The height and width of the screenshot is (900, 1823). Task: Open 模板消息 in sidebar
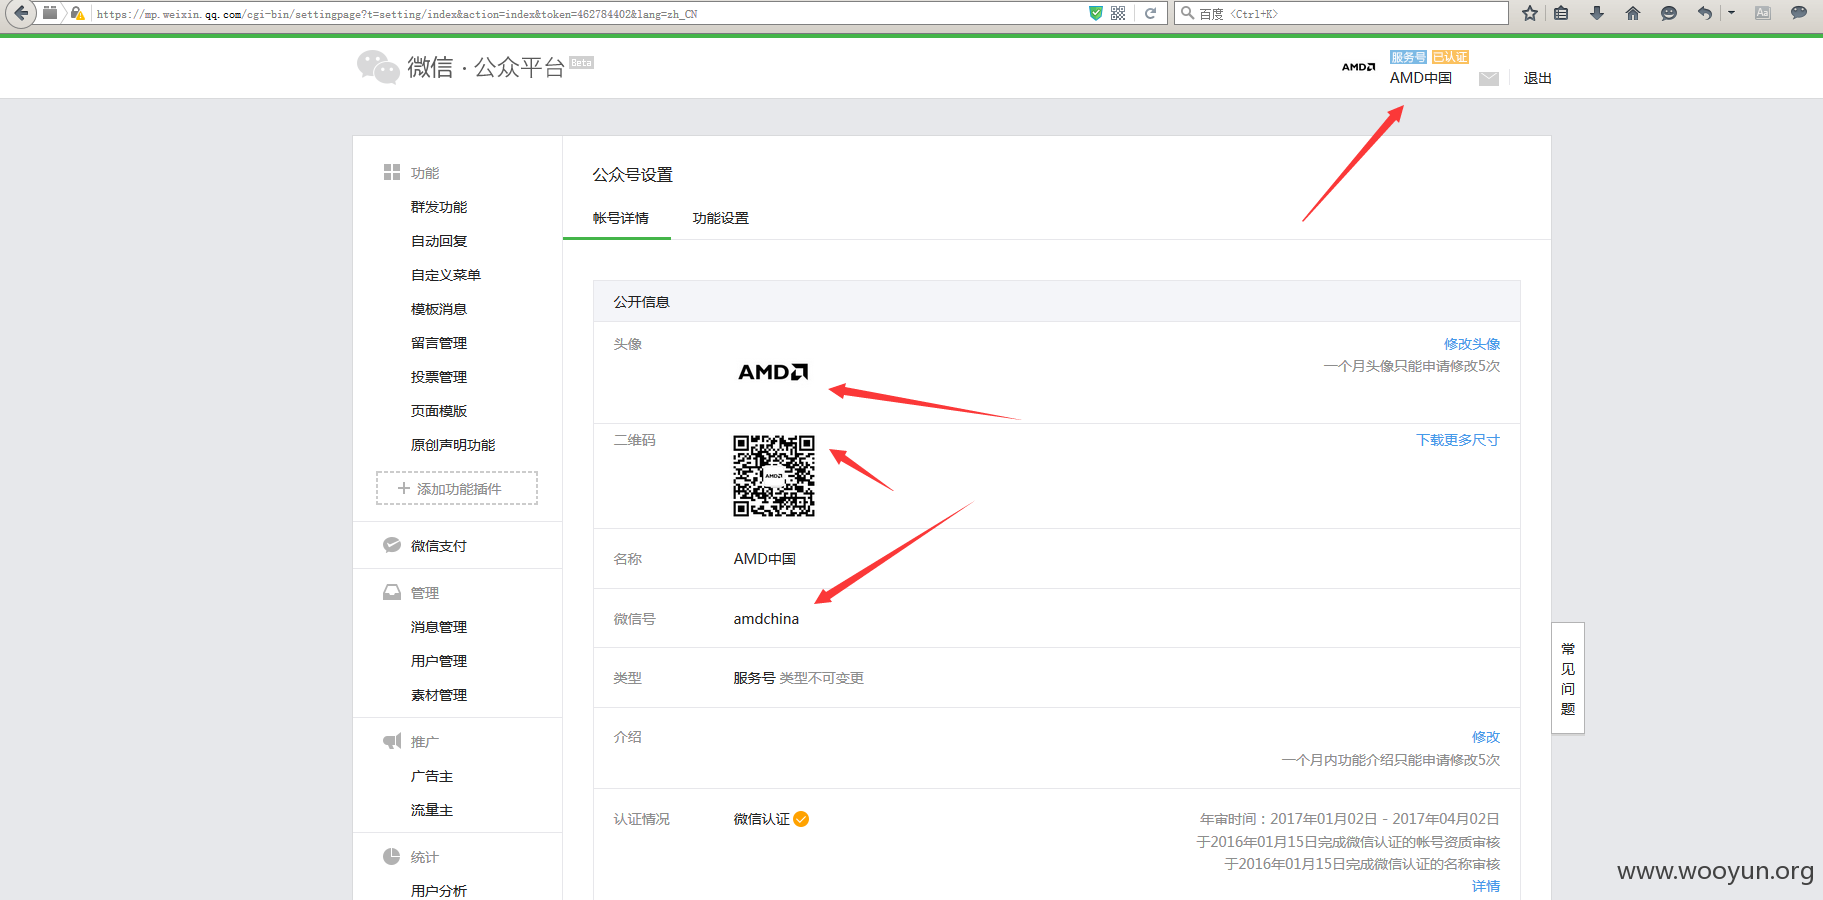[x=439, y=309]
